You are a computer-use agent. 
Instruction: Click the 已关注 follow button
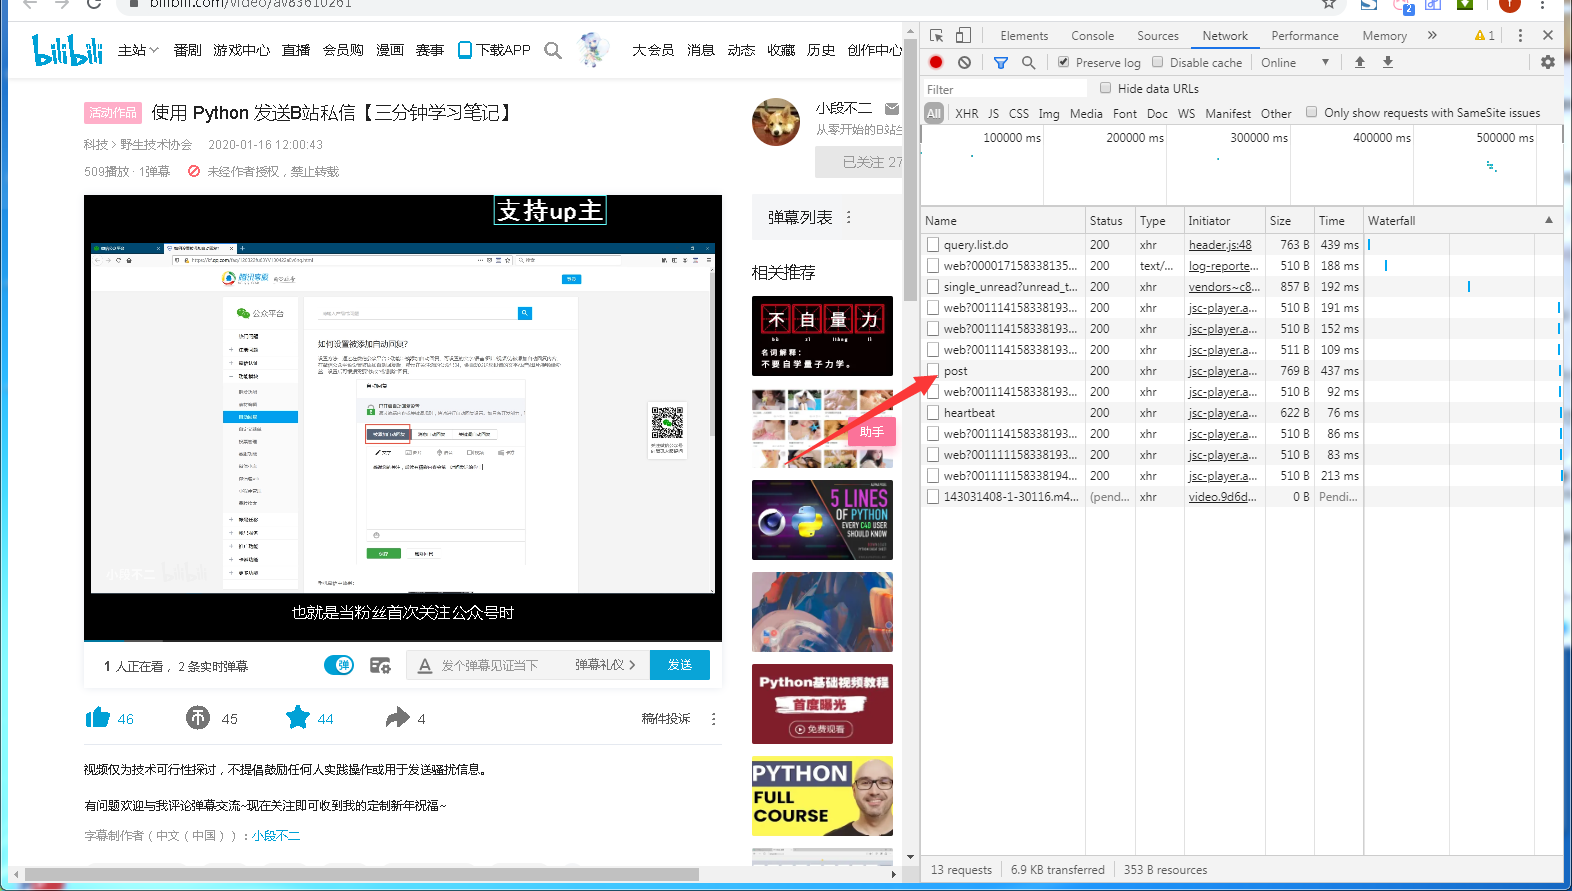(859, 162)
